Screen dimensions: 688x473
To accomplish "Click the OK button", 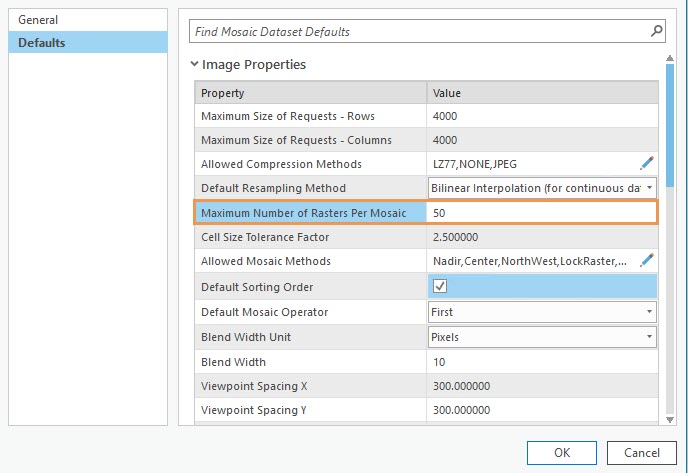I will pos(561,452).
